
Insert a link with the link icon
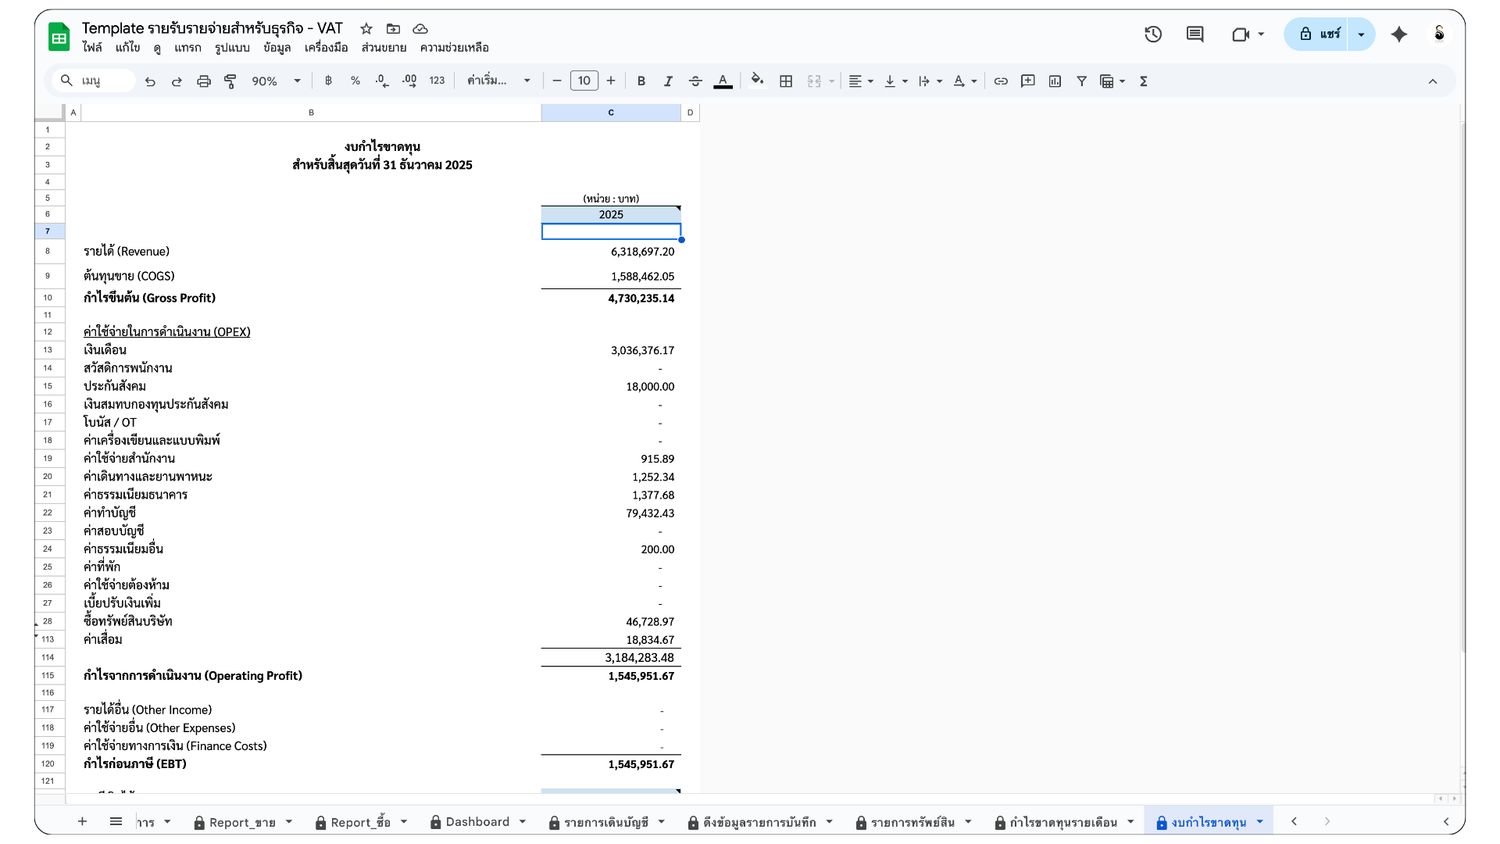(1000, 81)
